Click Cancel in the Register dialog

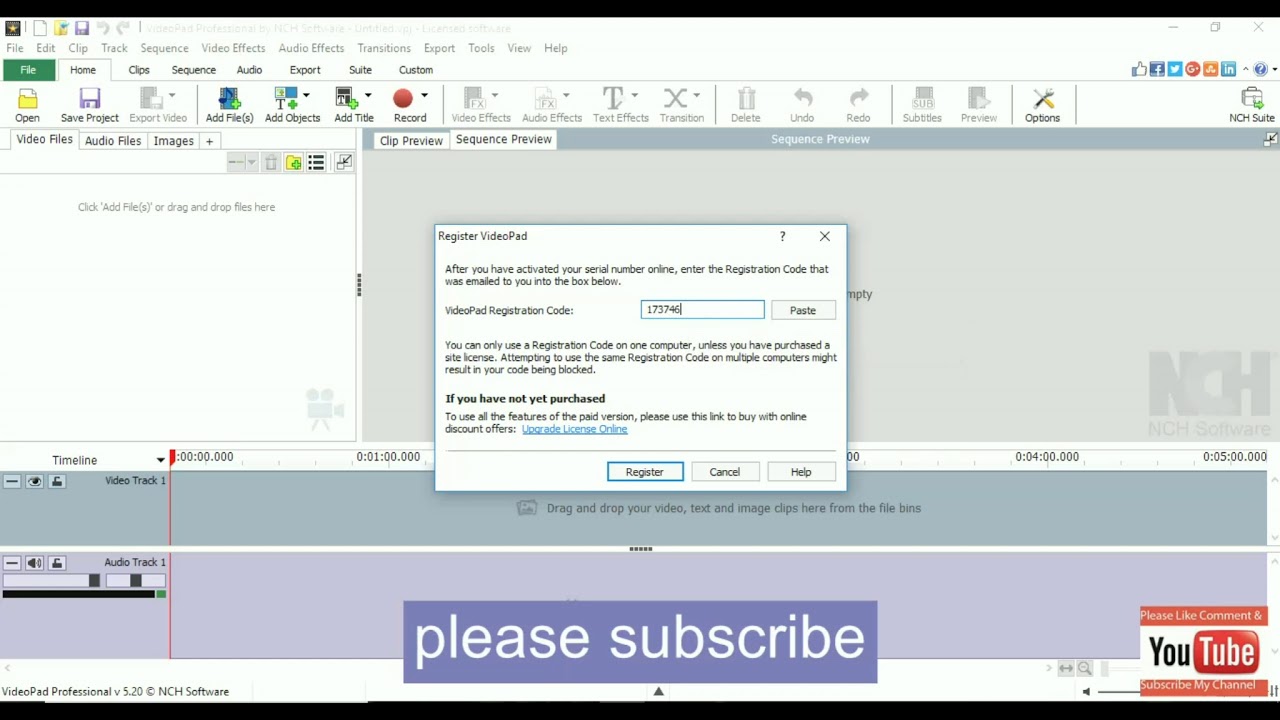pyautogui.click(x=725, y=472)
